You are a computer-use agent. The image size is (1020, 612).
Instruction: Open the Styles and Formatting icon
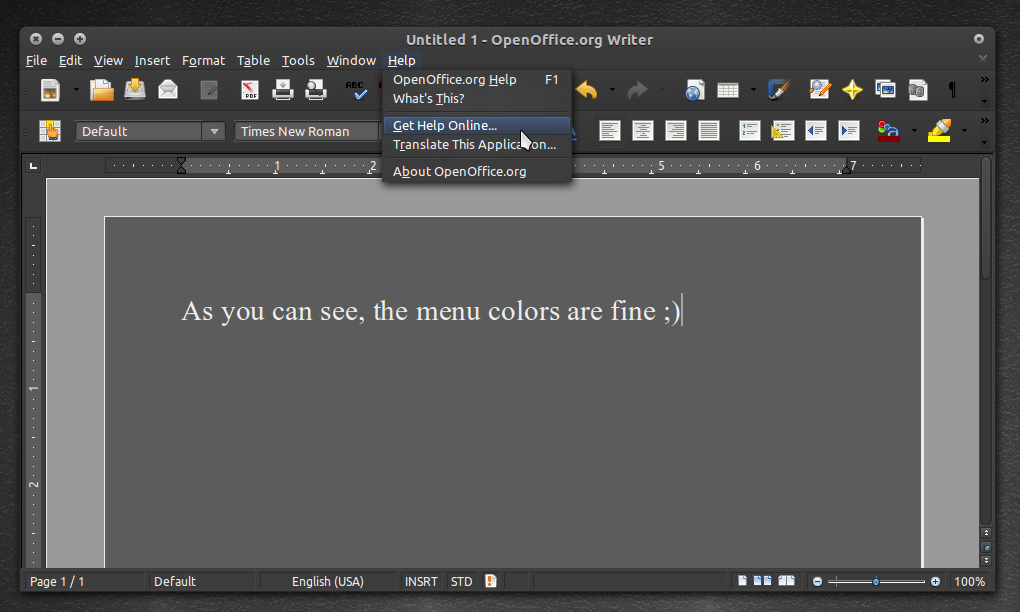coord(49,131)
